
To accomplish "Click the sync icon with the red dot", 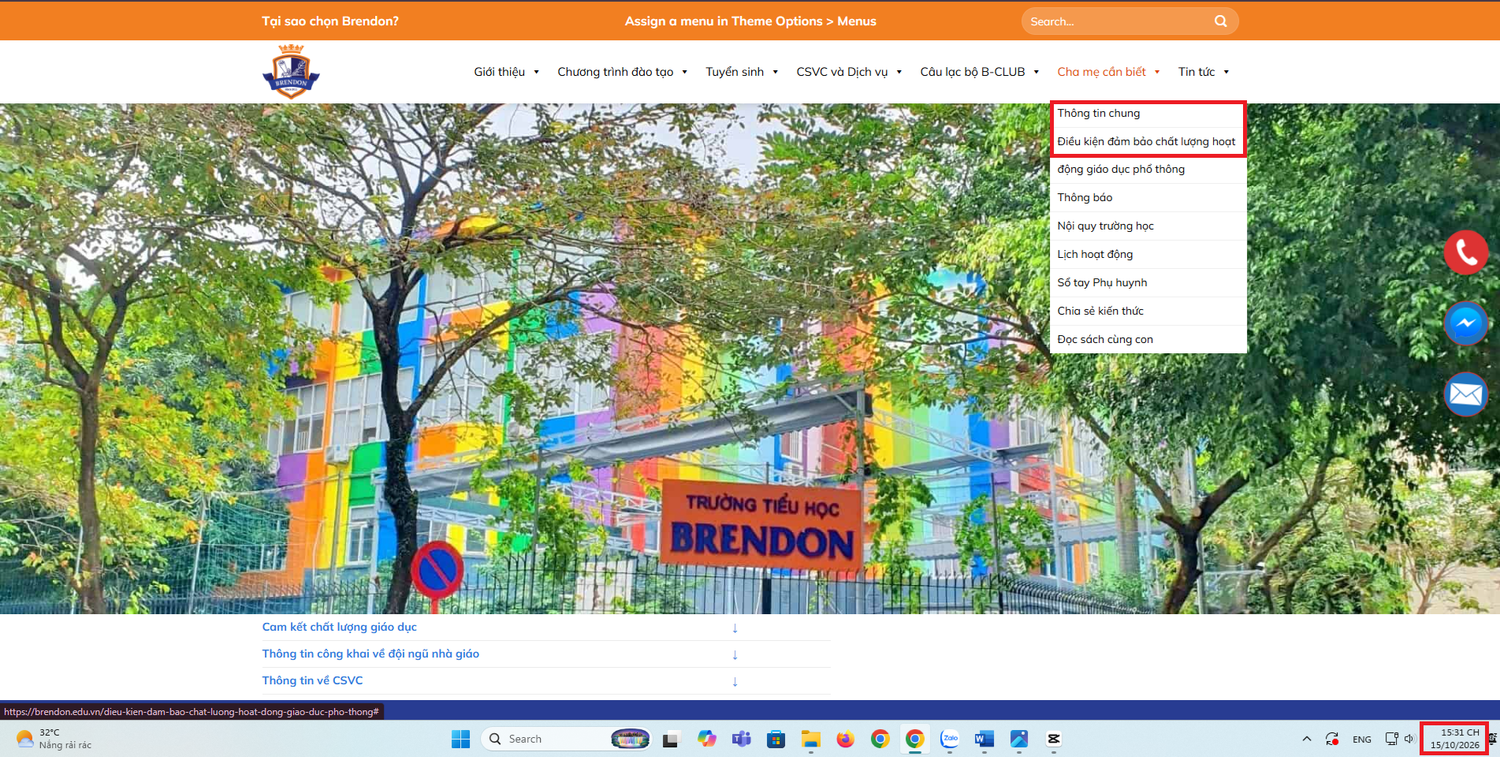I will click(1332, 739).
